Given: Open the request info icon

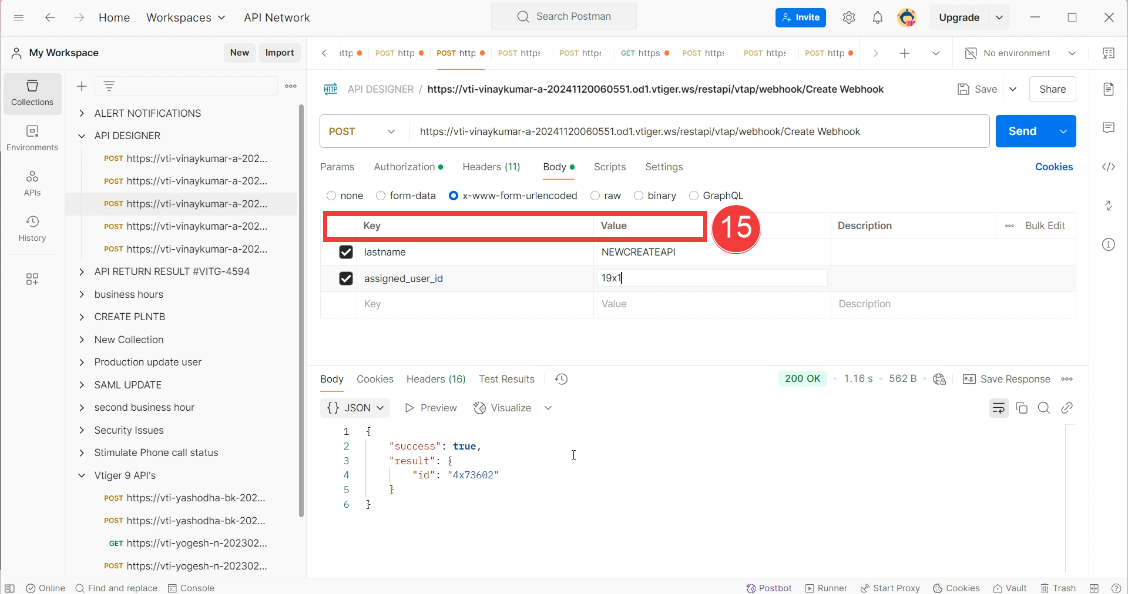Looking at the screenshot, I should (x=1108, y=244).
